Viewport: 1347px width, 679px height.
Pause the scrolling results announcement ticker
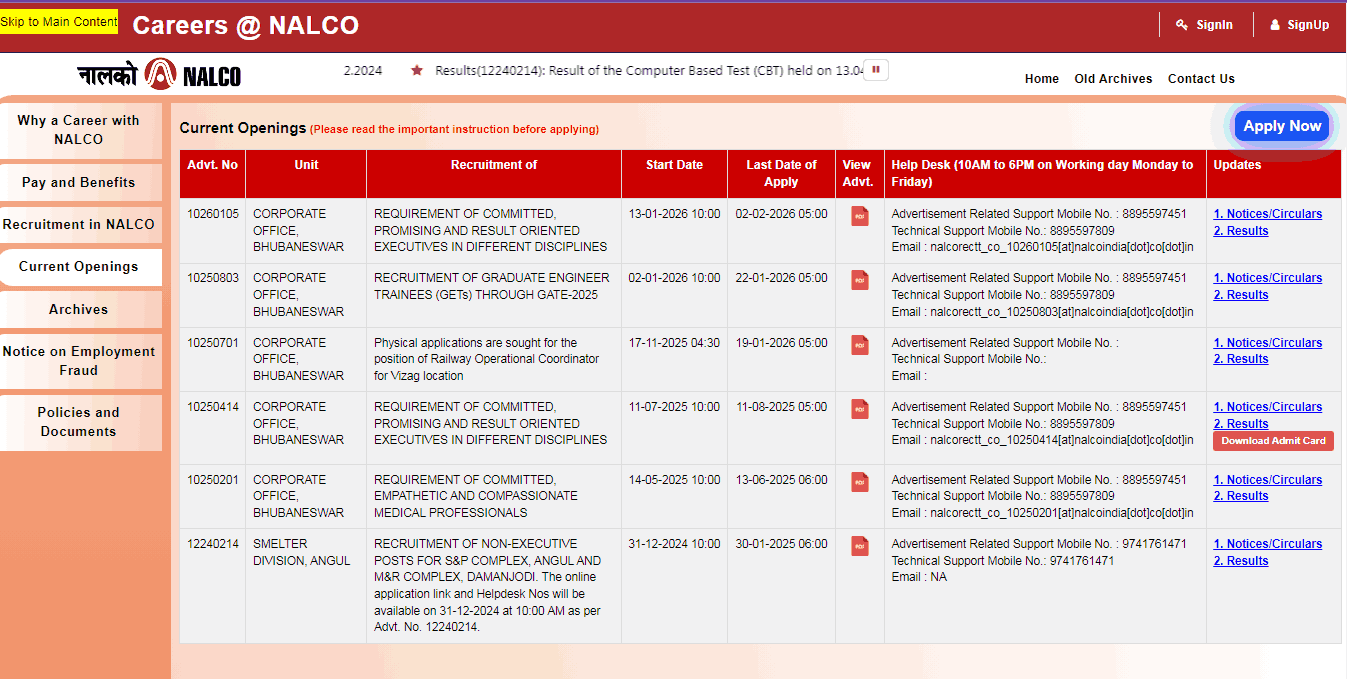coord(875,70)
